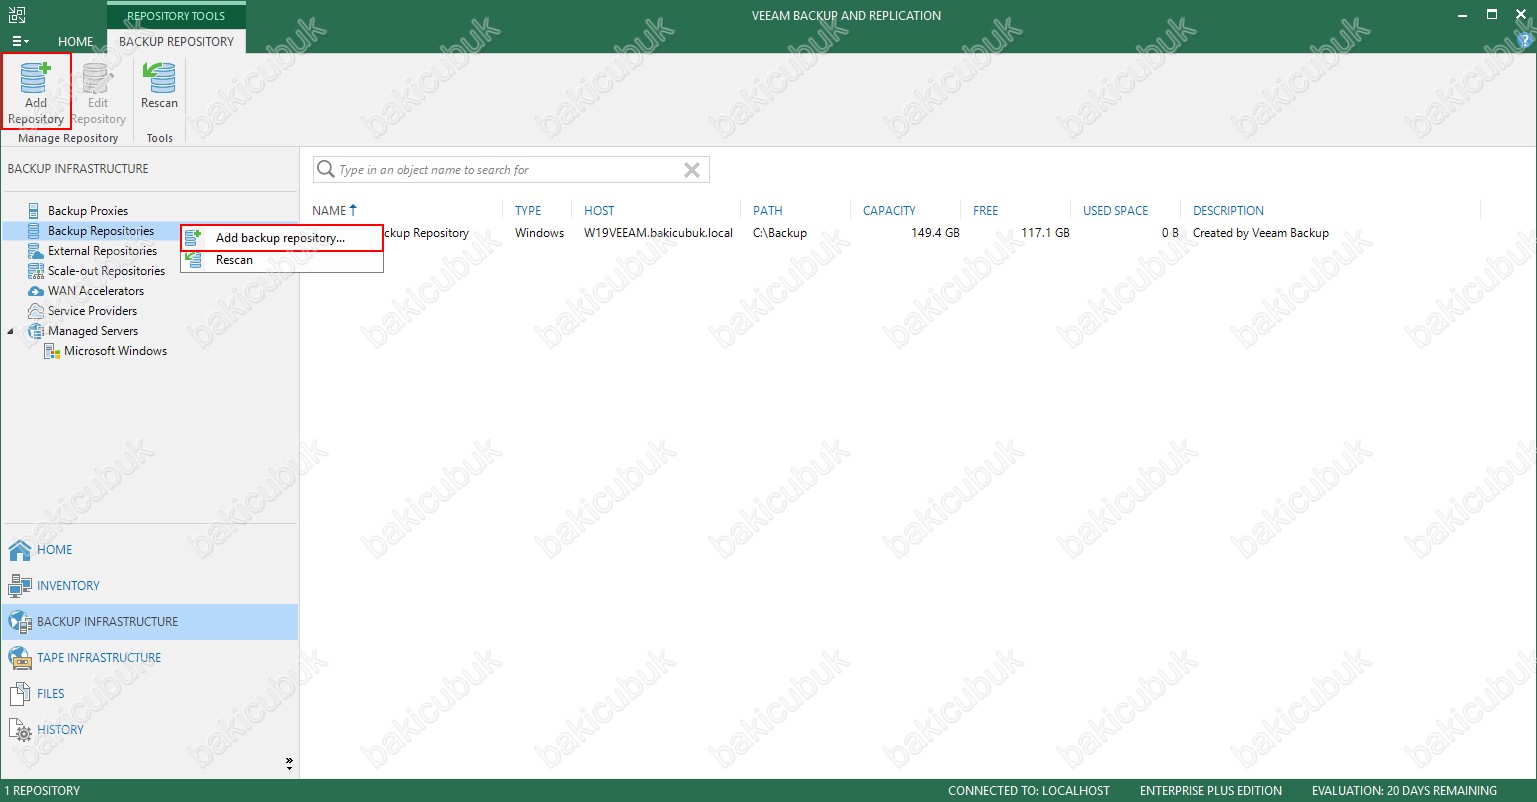
Task: Select the Managed Servers tree icon
Action: click(35, 331)
